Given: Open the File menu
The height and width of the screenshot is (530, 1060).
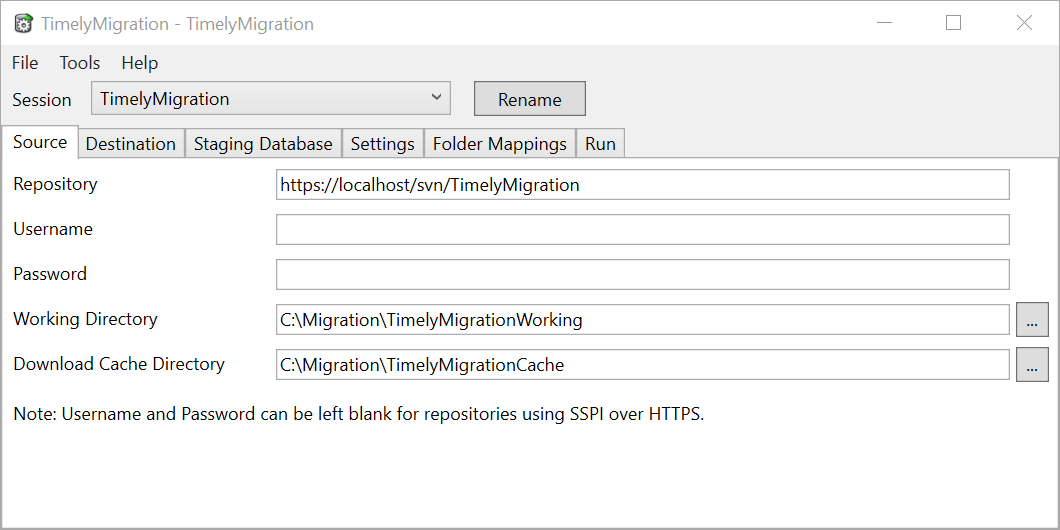Looking at the screenshot, I should click(25, 63).
